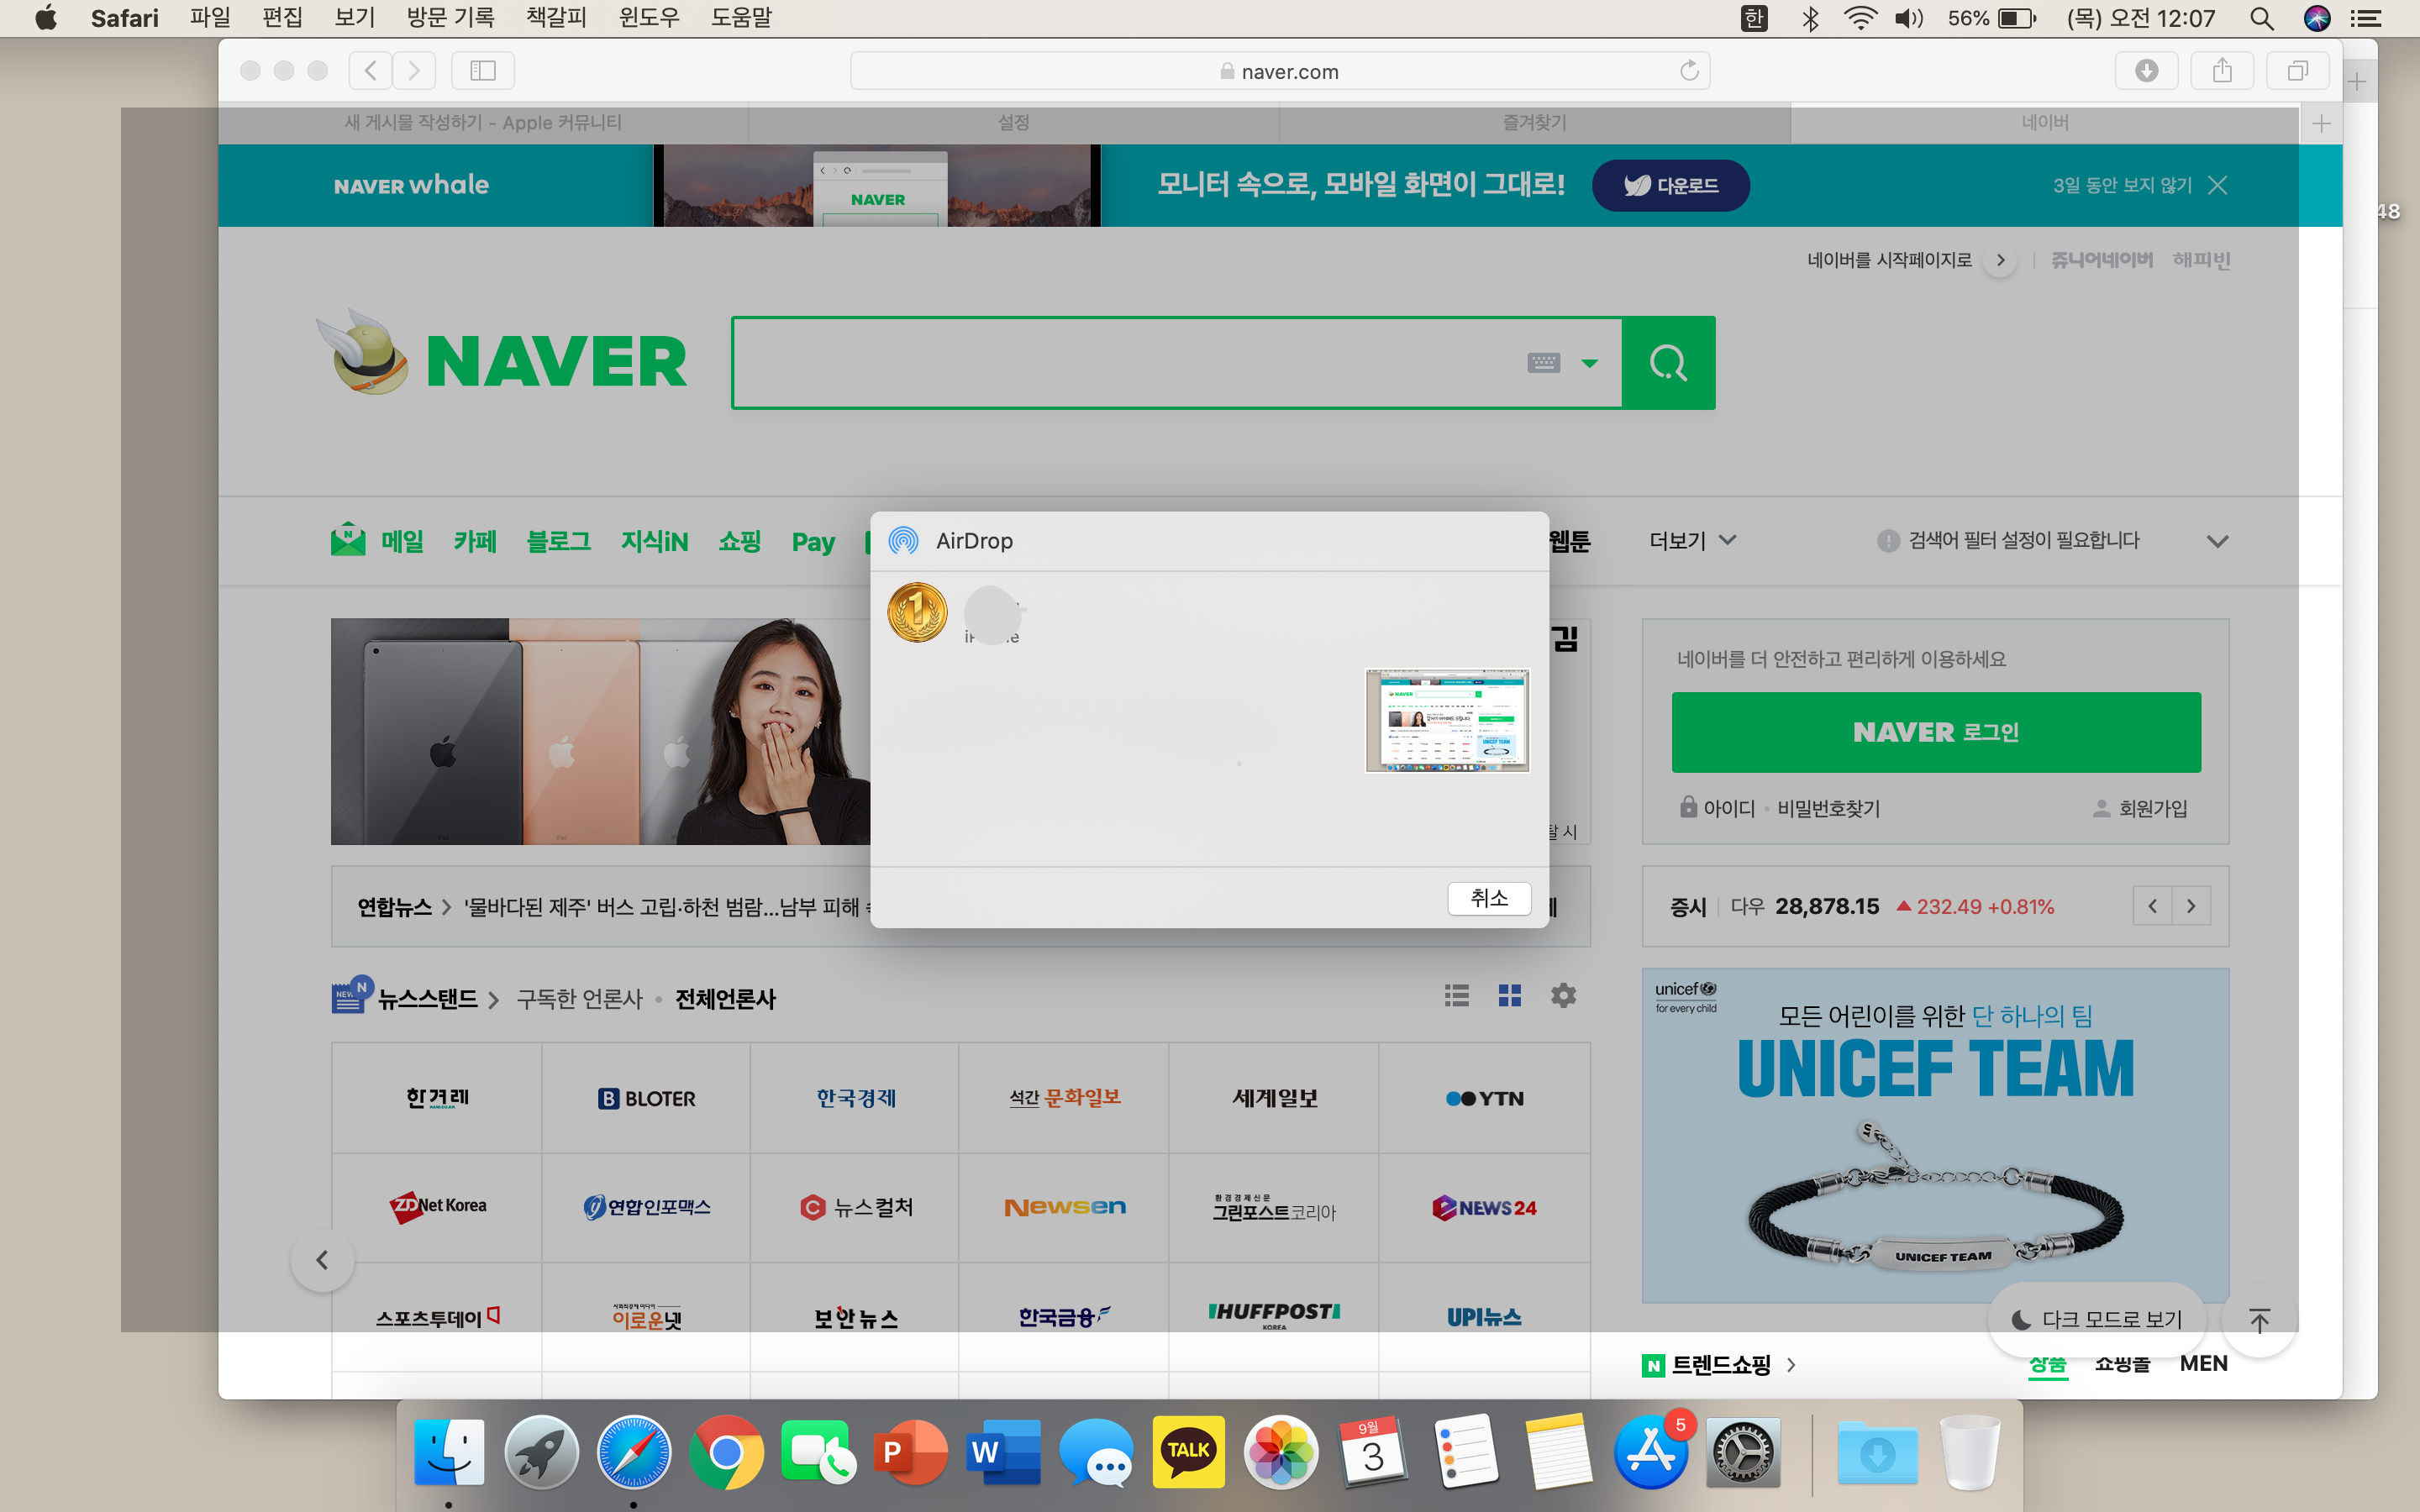Open the on-screen keyboard icon in search box
This screenshot has width=2420, height=1512.
pos(1543,363)
